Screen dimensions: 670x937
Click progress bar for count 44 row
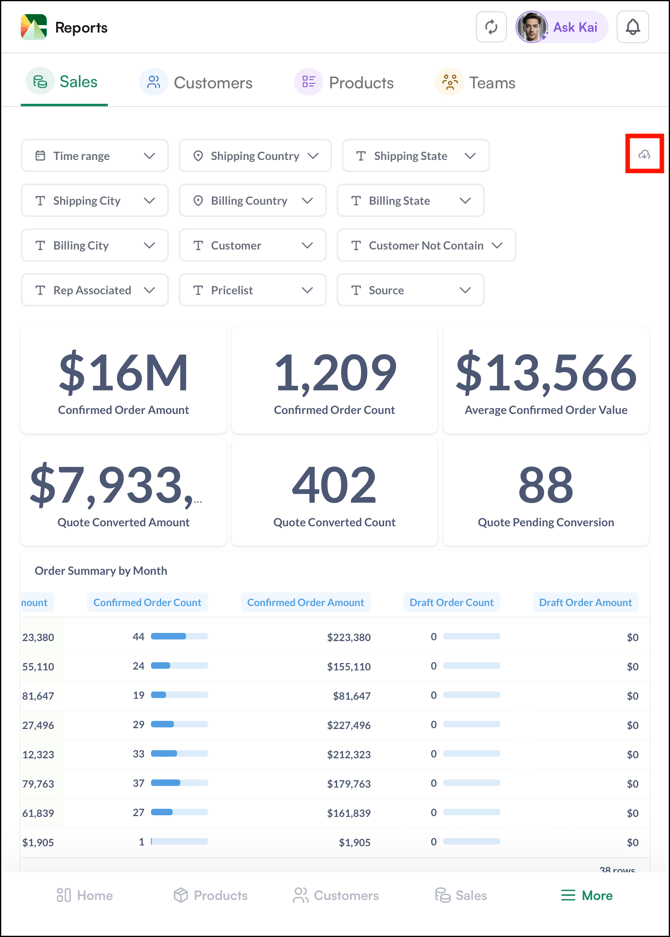(179, 637)
